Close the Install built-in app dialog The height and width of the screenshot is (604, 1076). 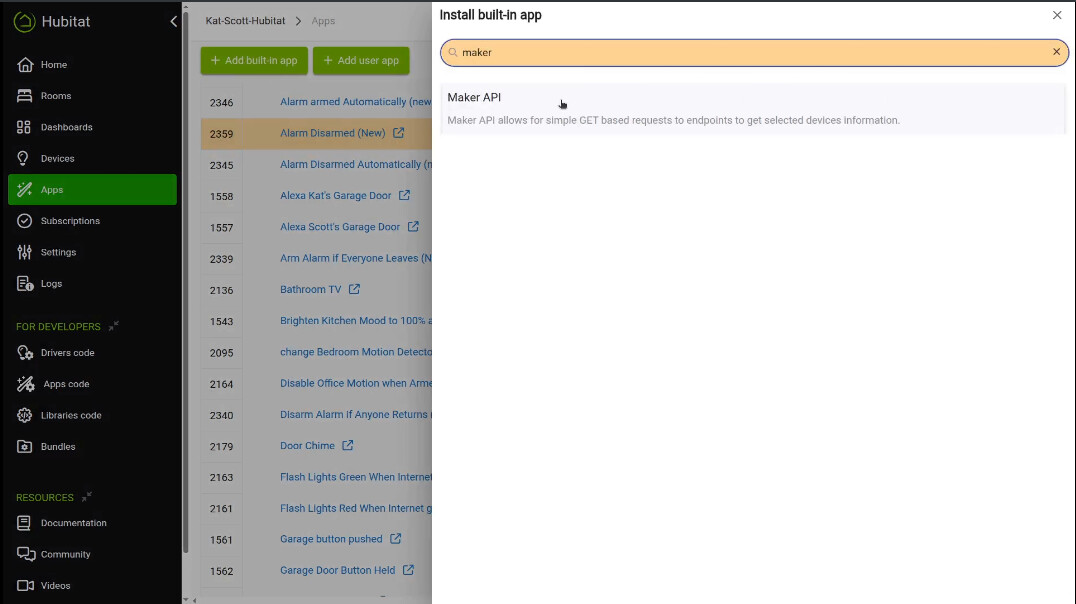click(1057, 15)
